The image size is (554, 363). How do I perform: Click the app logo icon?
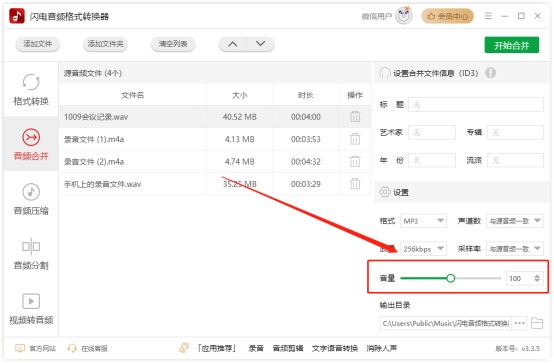[17, 16]
